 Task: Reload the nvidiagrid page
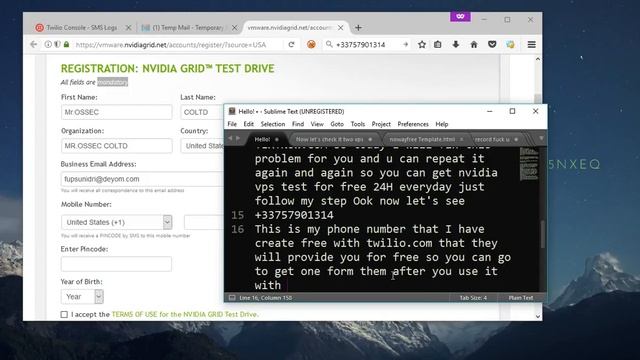pyautogui.click(x=291, y=44)
